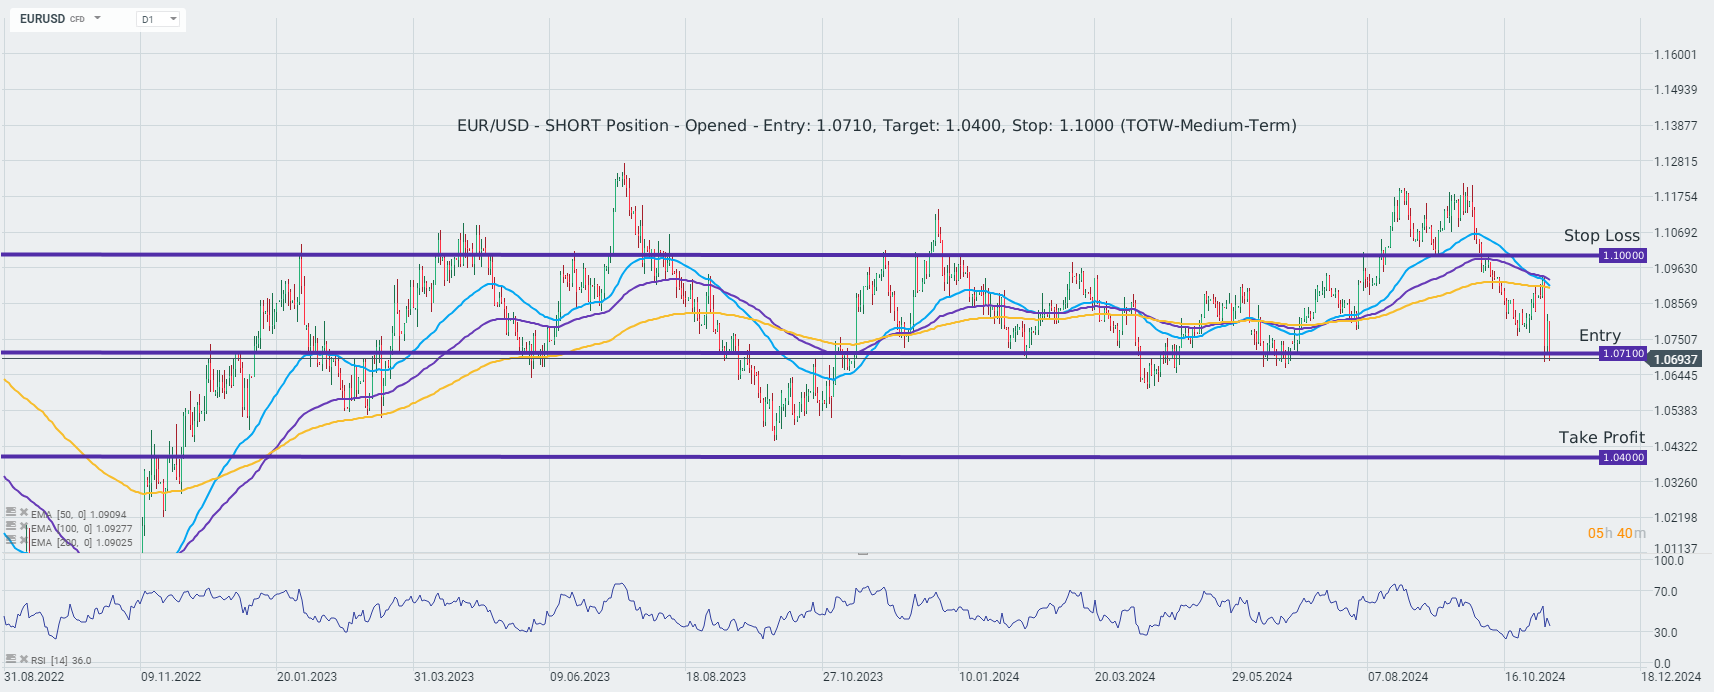Click the Entry text label
This screenshot has height=692, width=1714.
(x=1600, y=335)
